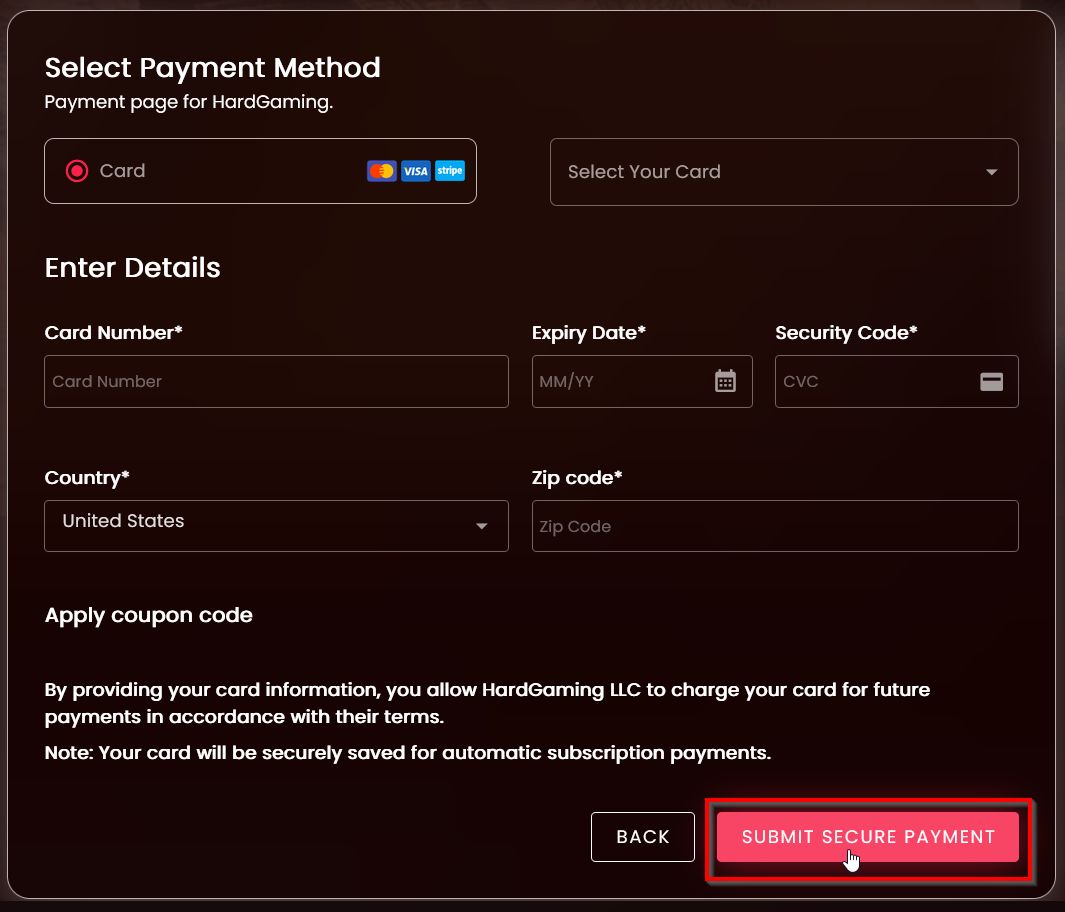Click inside the Card Number field
The image size is (1065, 912).
pos(276,381)
